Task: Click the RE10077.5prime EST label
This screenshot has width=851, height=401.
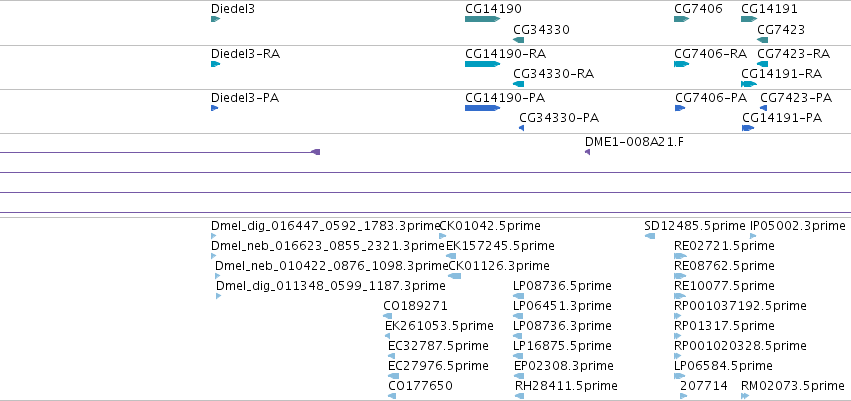Action: [x=724, y=286]
